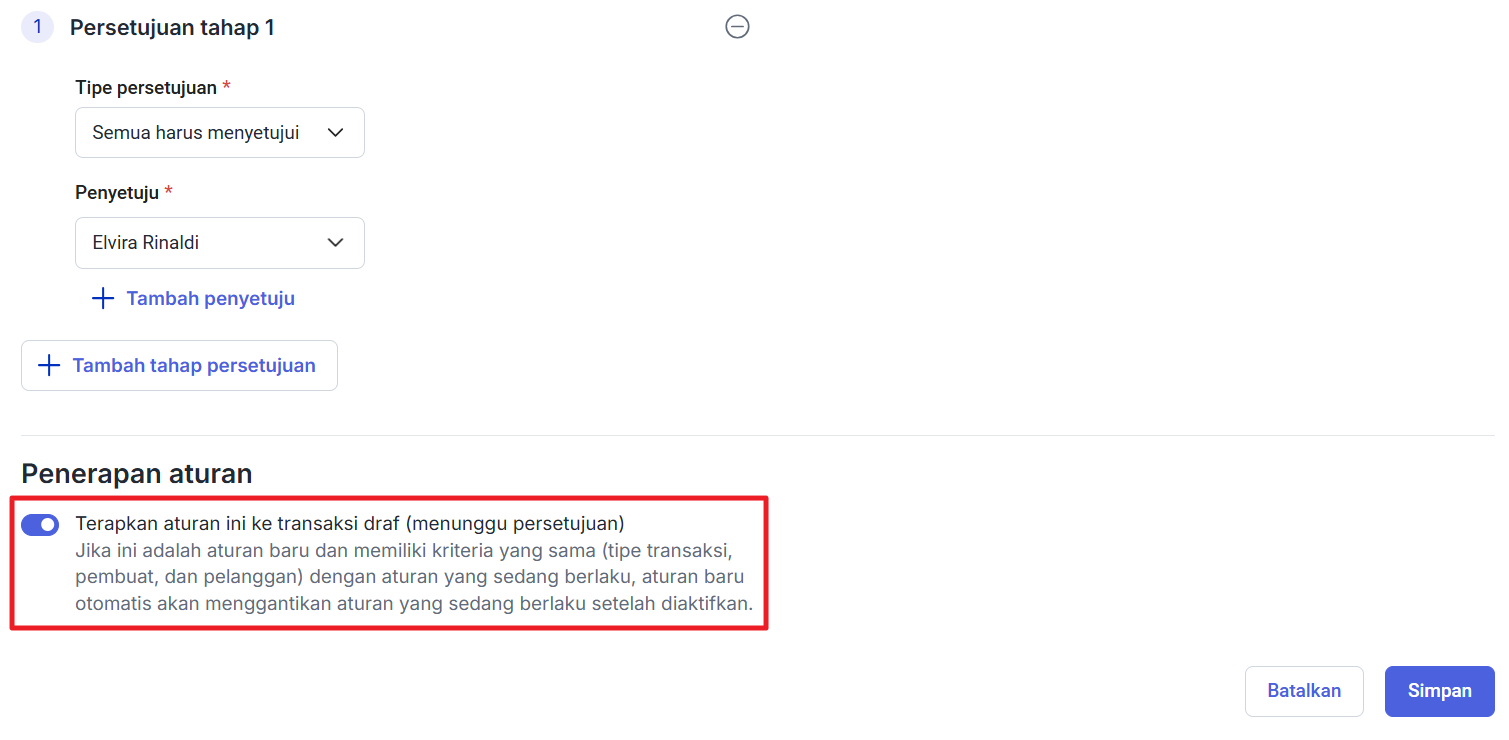The width and height of the screenshot is (1509, 740).
Task: Click the Tambah tahap persetujuan button
Action: click(x=179, y=366)
